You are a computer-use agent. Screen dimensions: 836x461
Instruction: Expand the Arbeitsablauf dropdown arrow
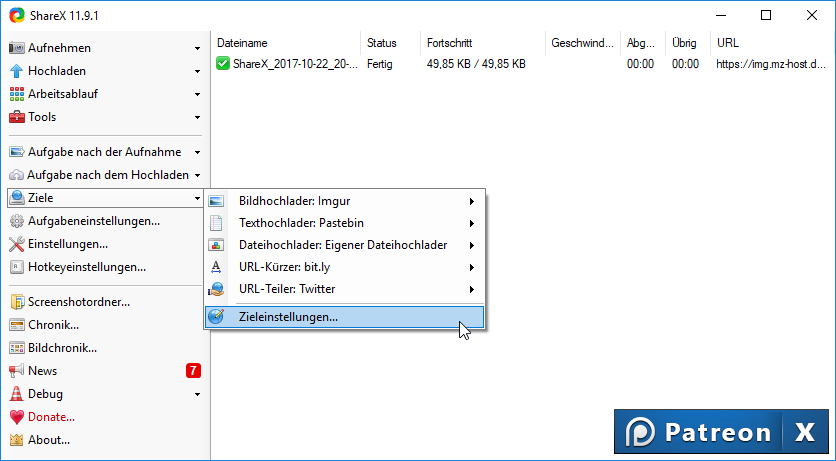coord(197,94)
